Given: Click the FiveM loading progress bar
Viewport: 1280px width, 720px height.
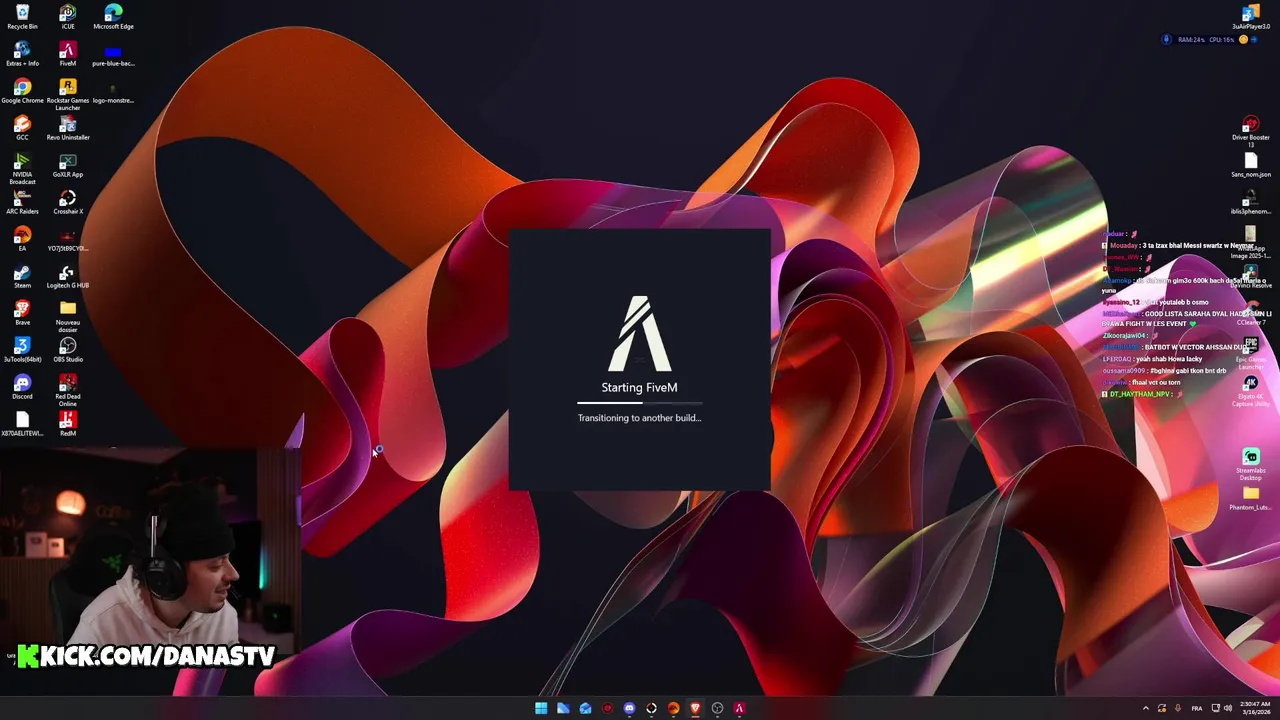Looking at the screenshot, I should [640, 403].
